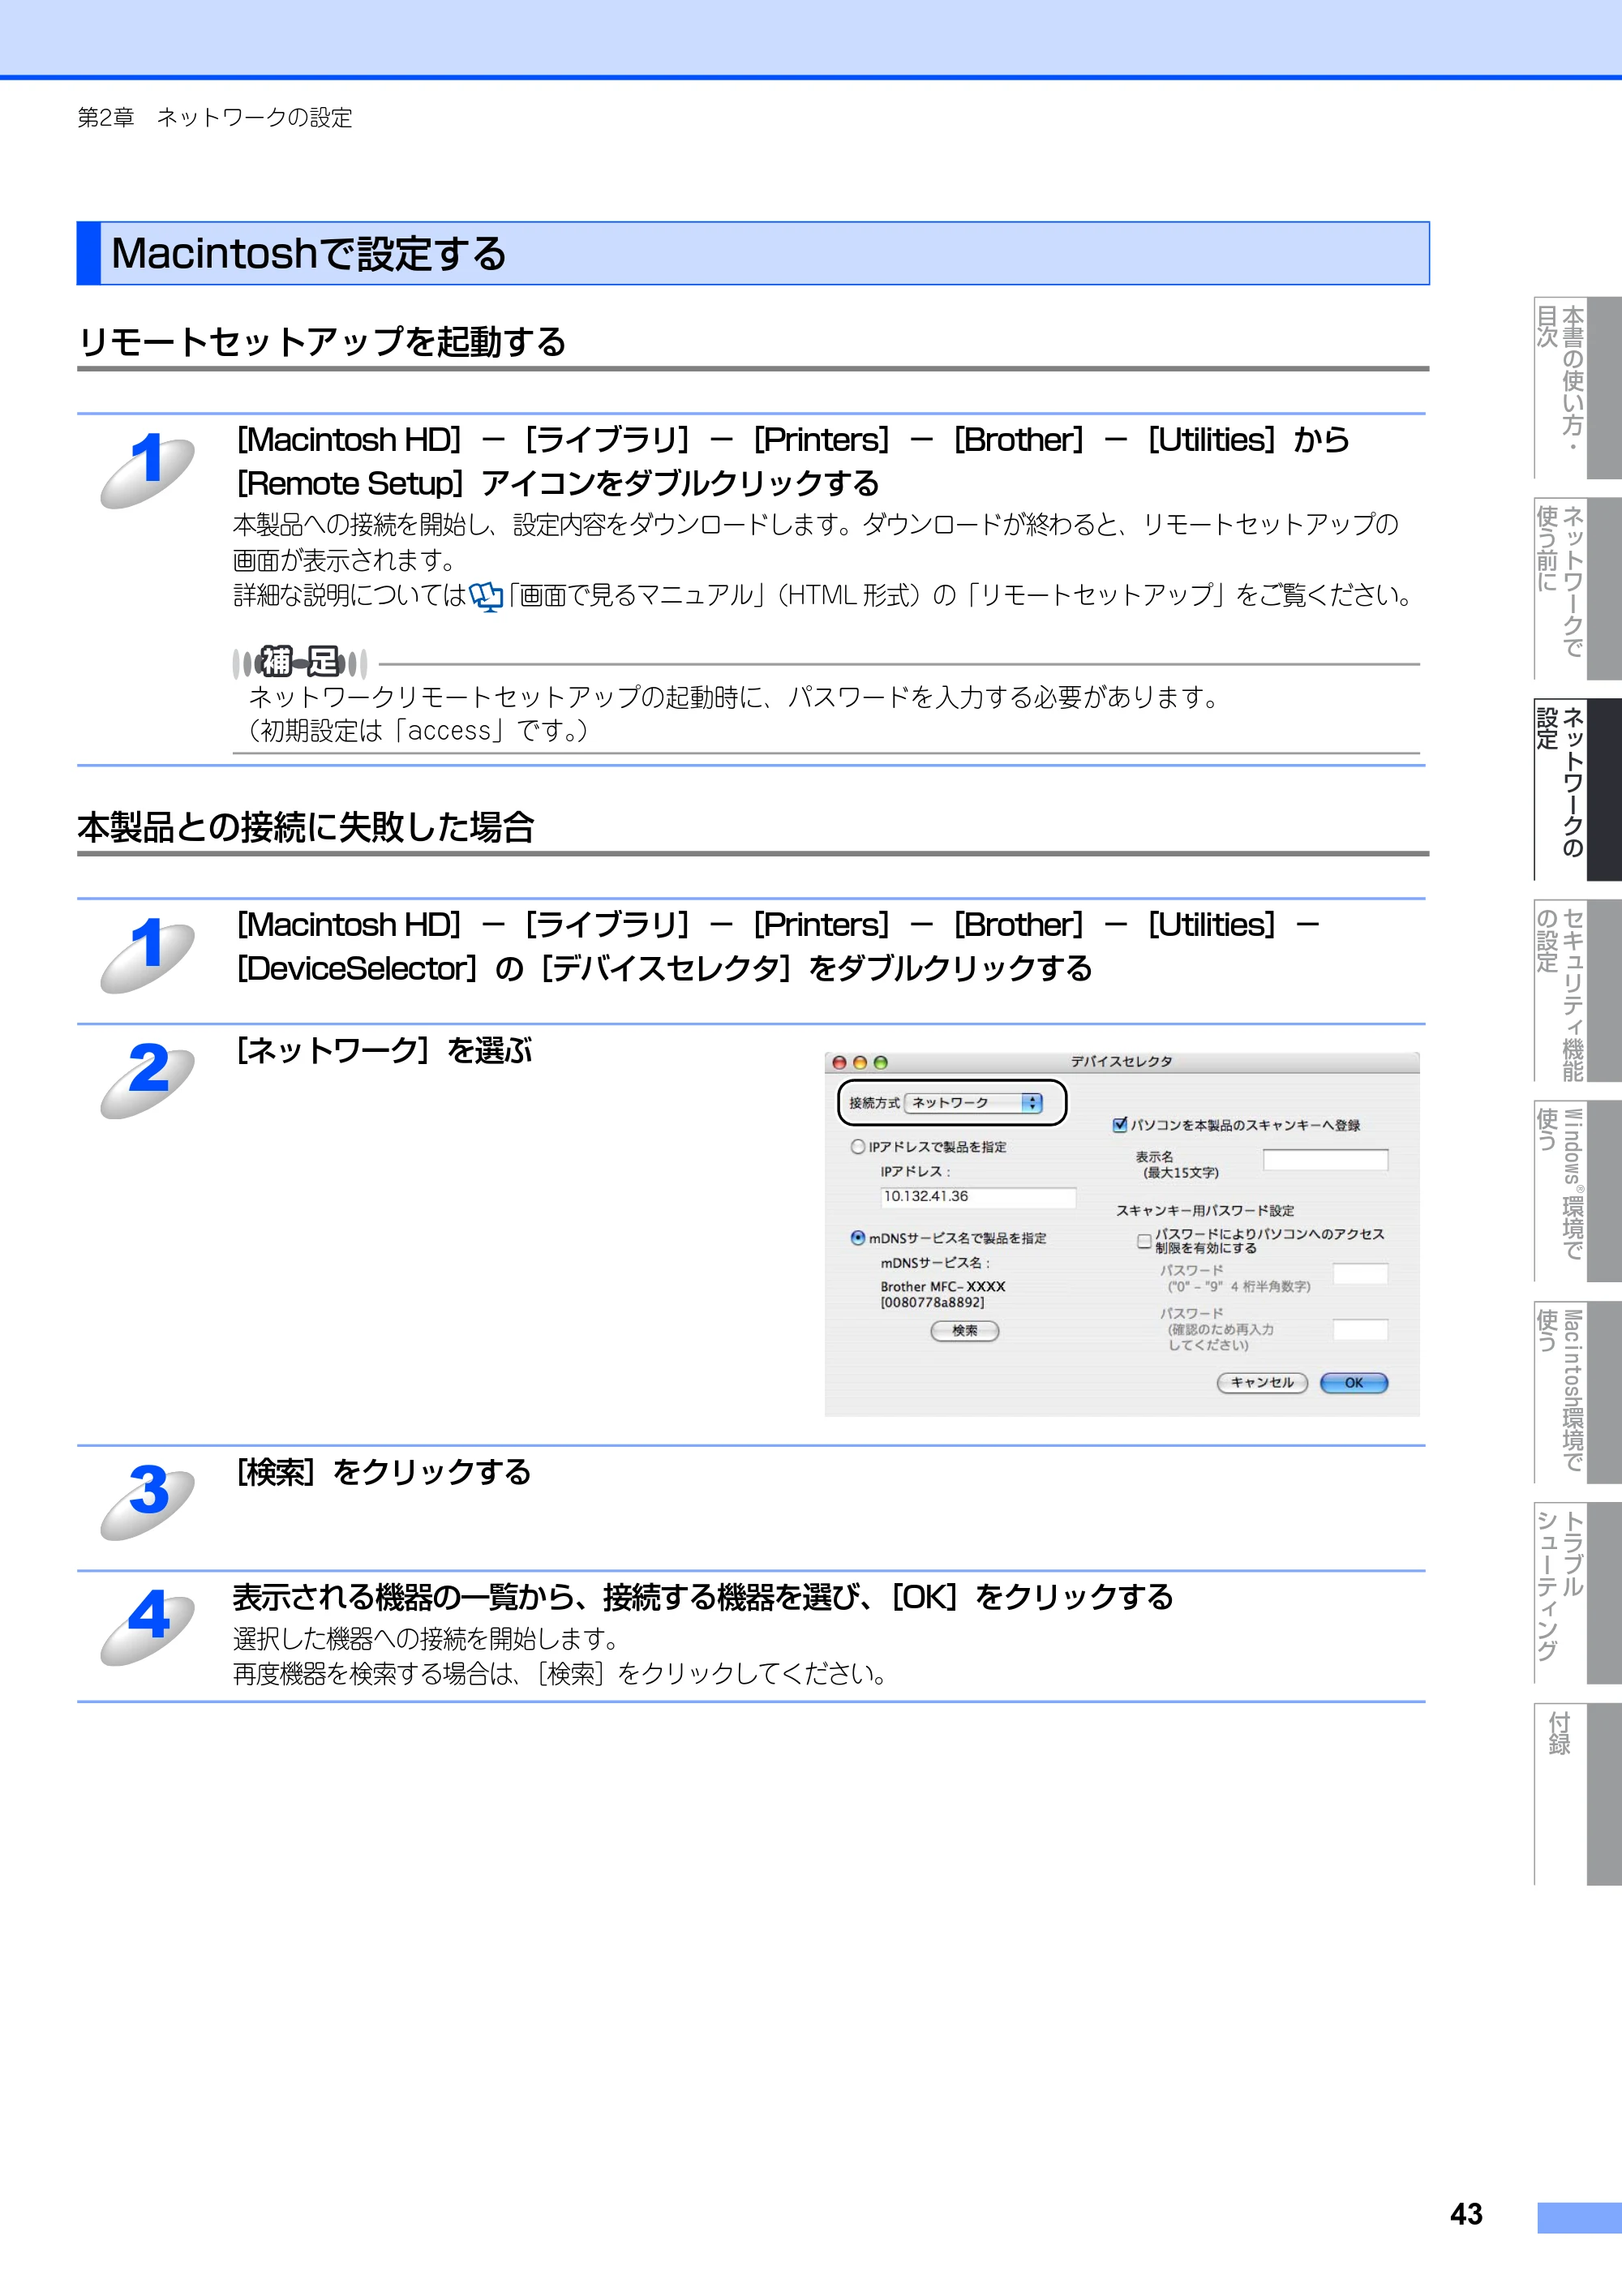Click the スキャンキー用パスワード設定 label

coord(1205,1210)
